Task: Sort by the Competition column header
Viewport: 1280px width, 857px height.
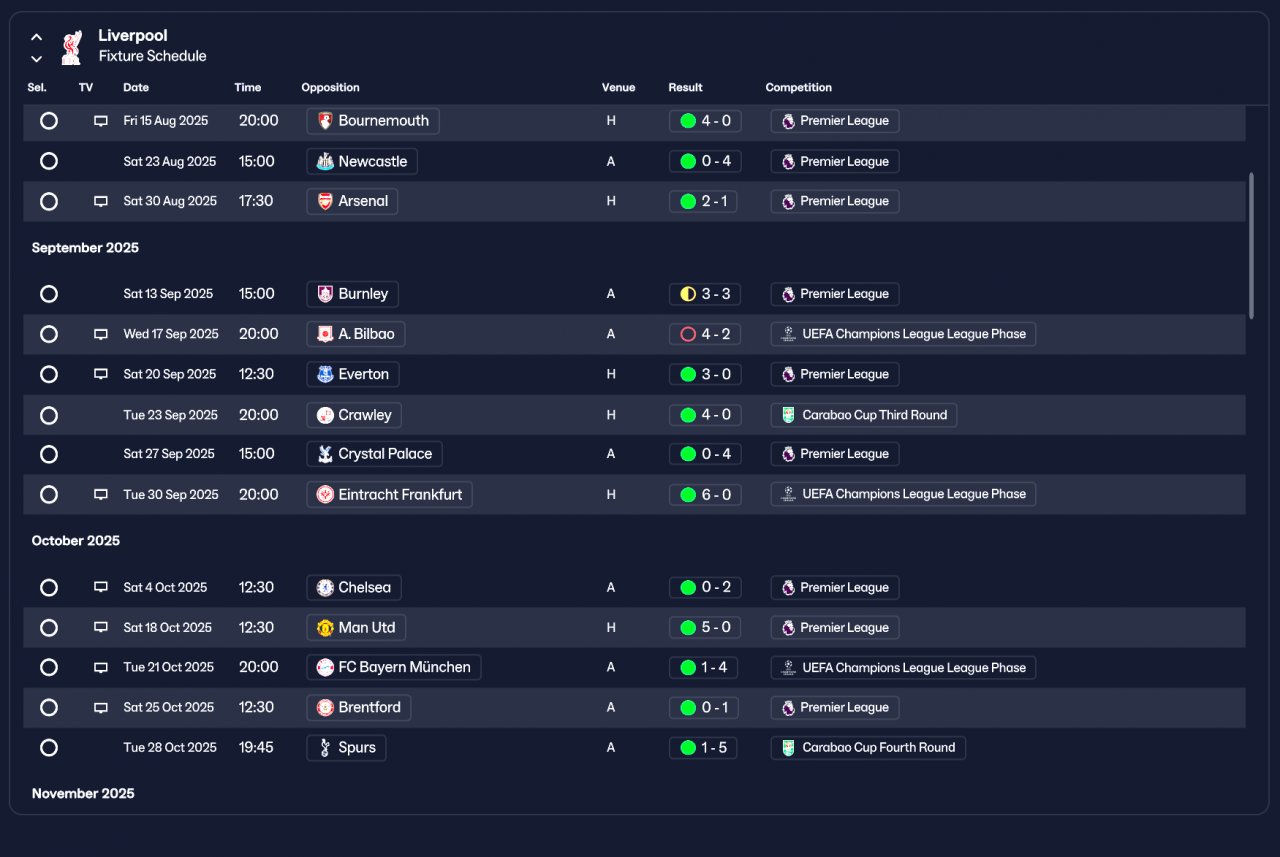Action: tap(799, 87)
